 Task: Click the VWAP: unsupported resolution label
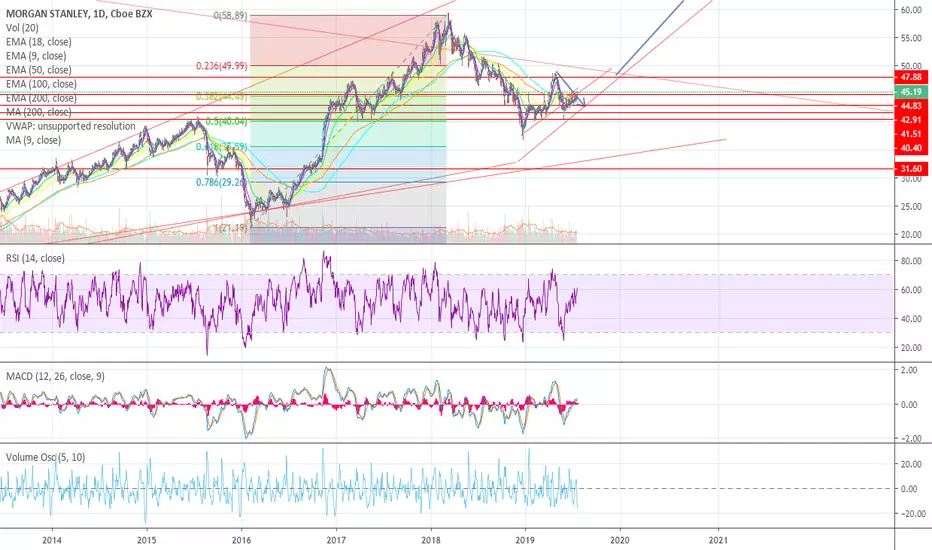pyautogui.click(x=71, y=126)
